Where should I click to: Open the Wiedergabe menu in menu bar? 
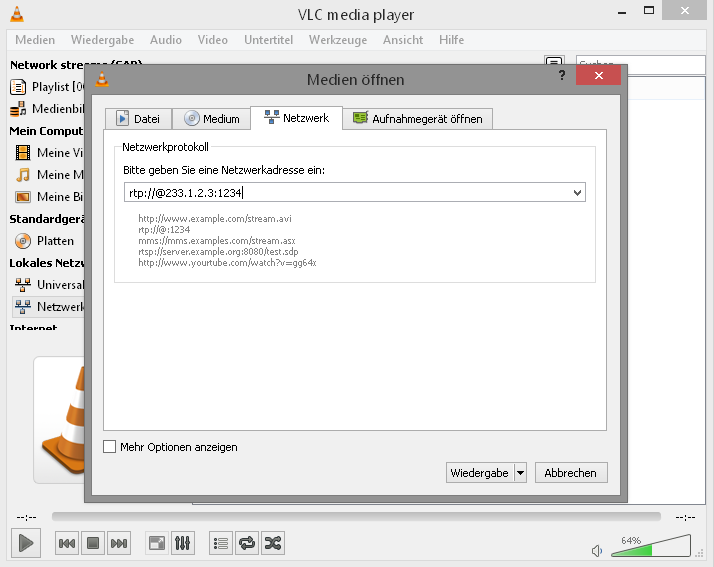point(102,40)
